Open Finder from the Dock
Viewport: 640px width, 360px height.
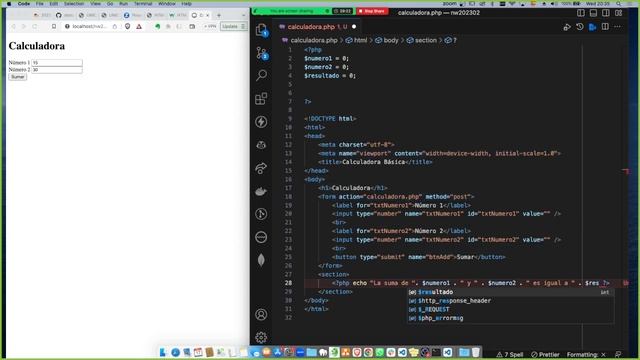click(164, 352)
